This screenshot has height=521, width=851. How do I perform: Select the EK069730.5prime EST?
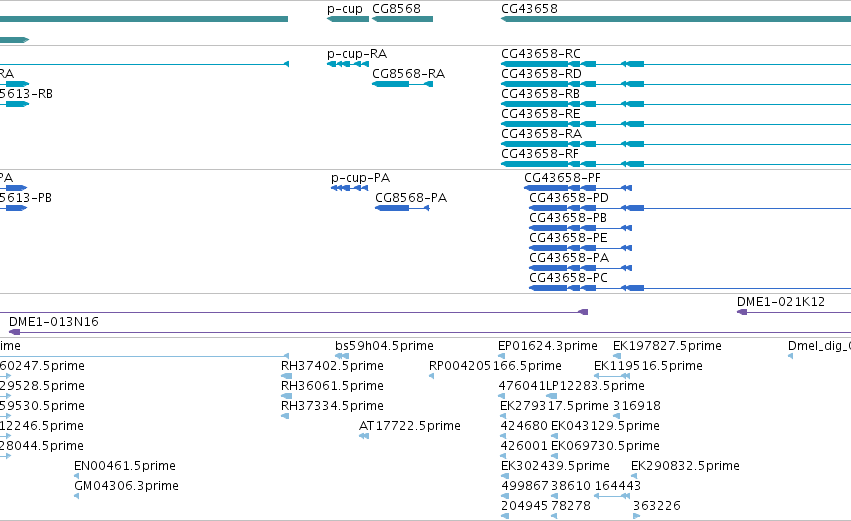coord(605,447)
